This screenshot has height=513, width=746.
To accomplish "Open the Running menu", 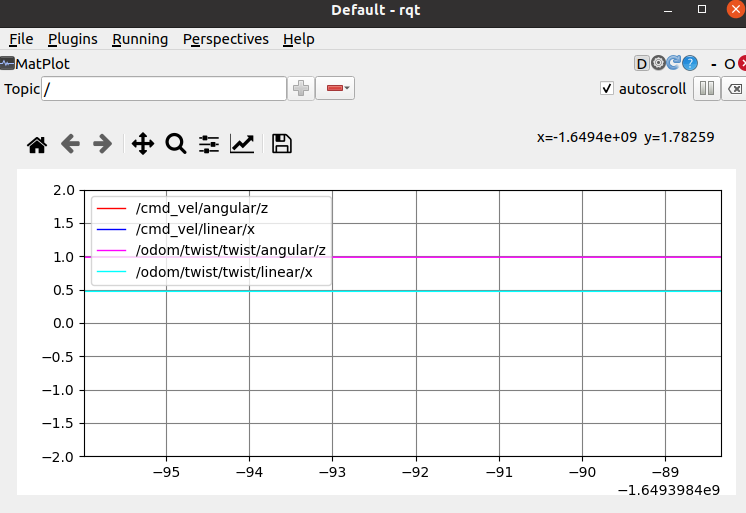I will coord(140,39).
